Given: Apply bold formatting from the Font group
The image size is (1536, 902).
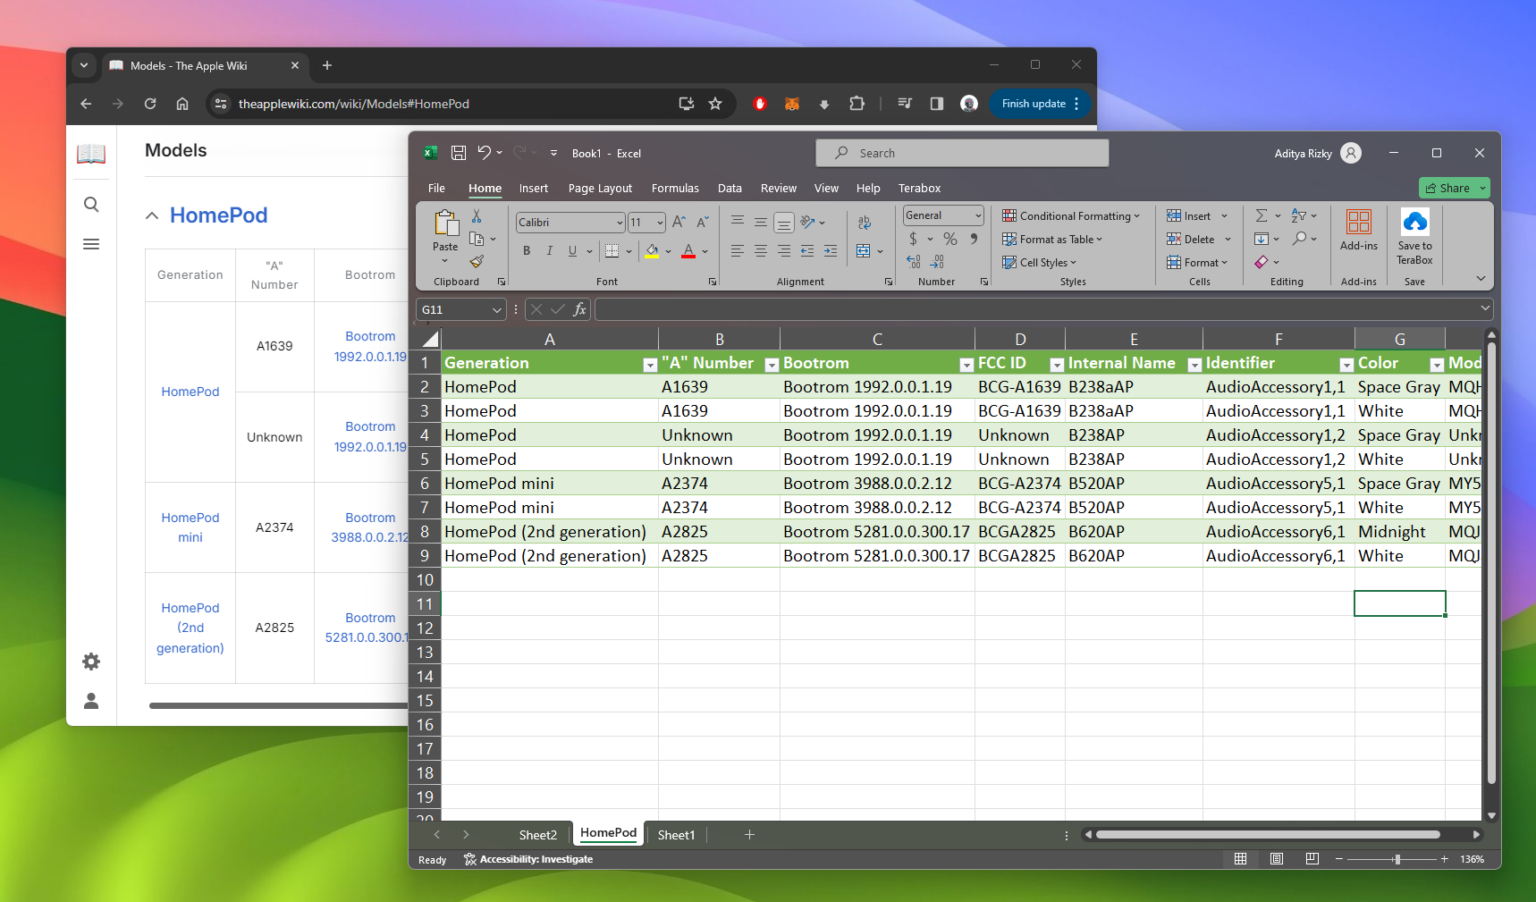Looking at the screenshot, I should [x=526, y=251].
